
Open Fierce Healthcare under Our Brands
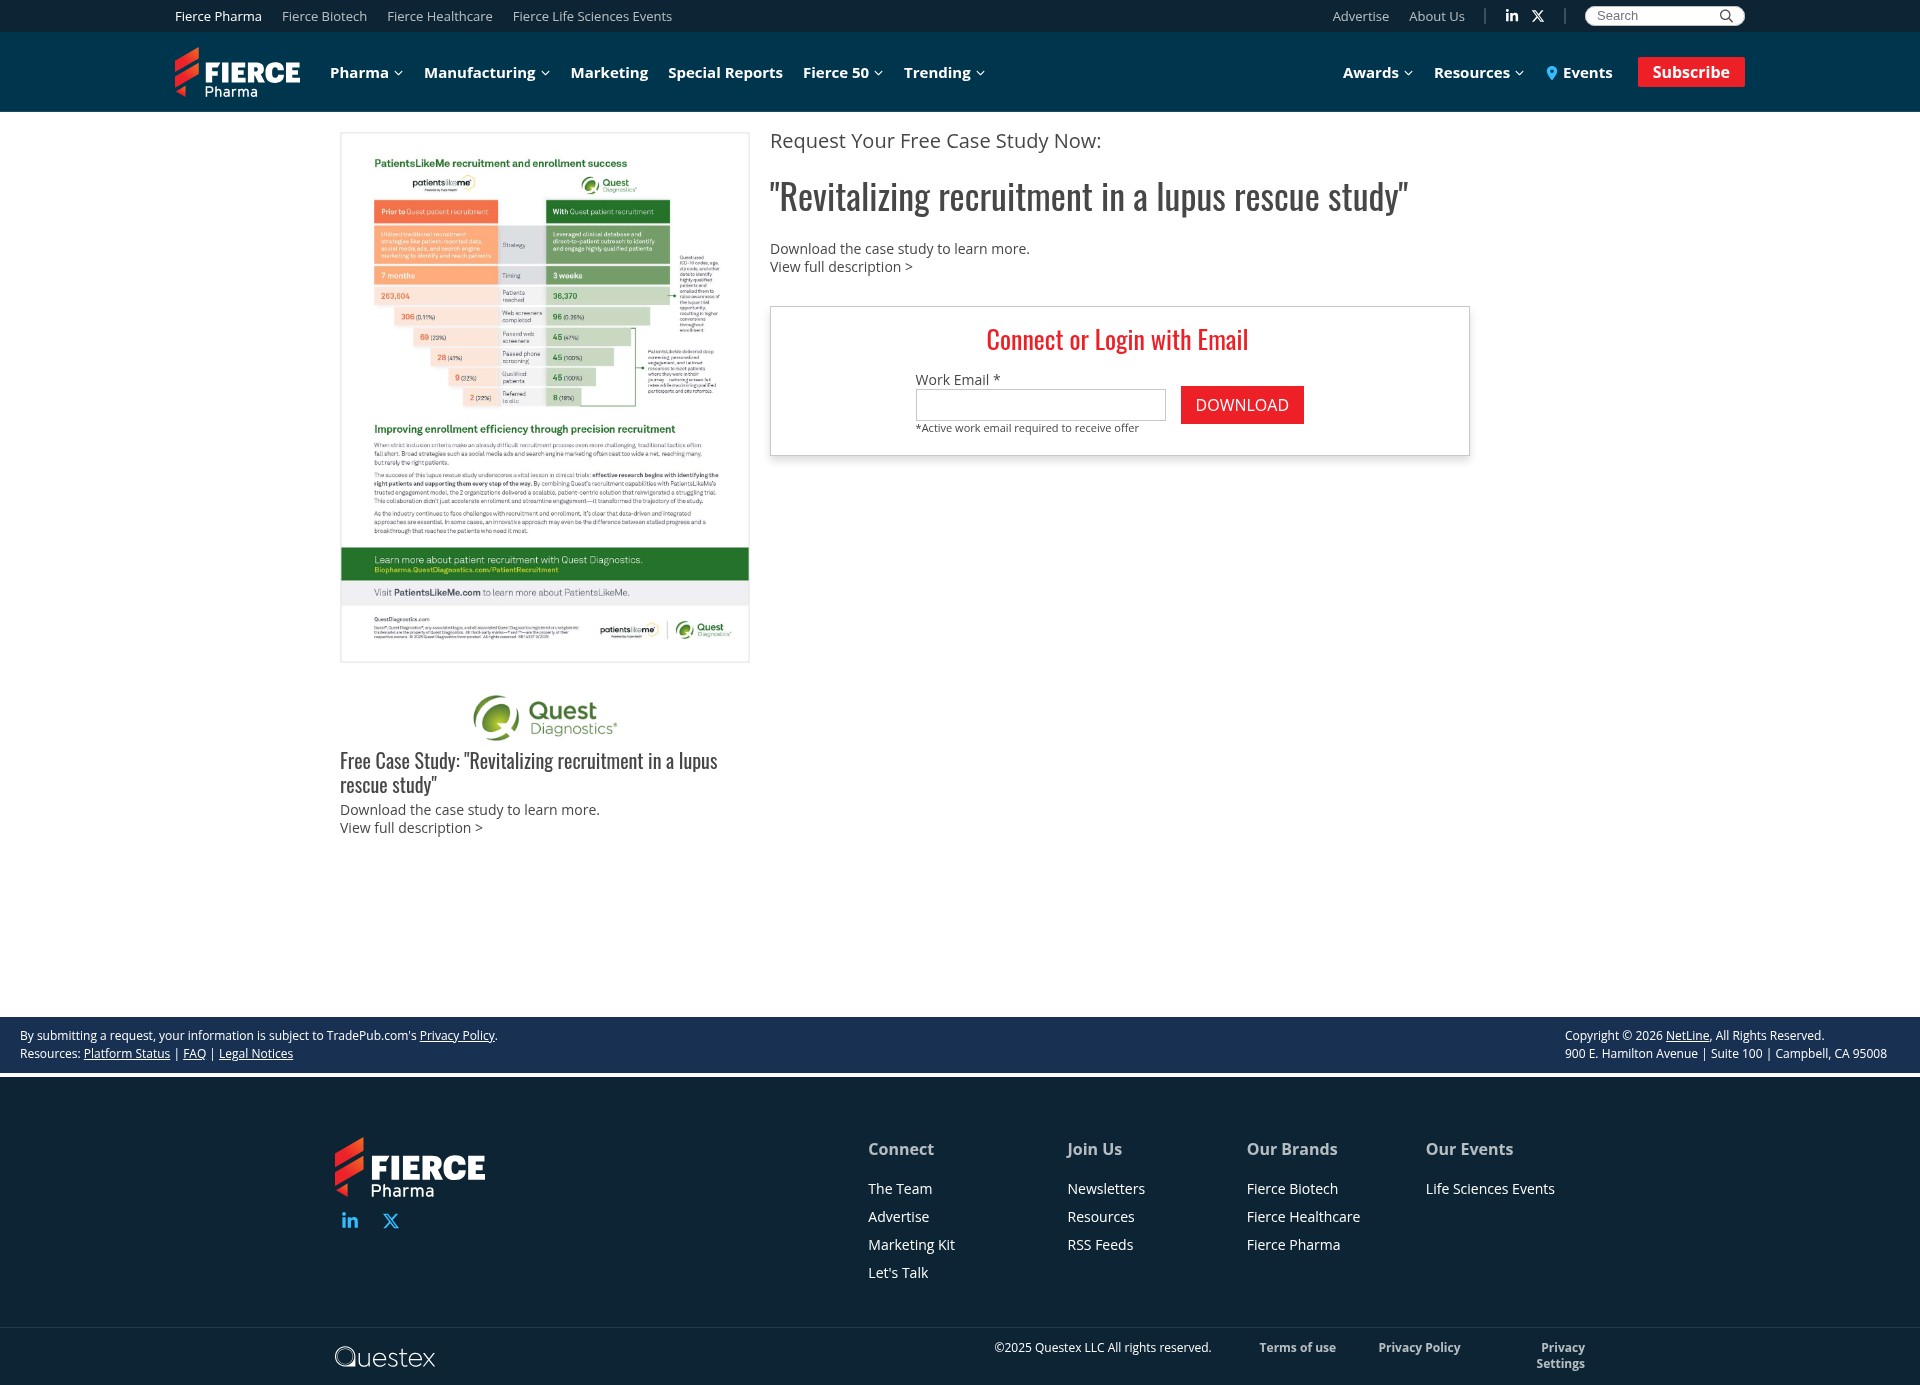pyautogui.click(x=1303, y=1217)
